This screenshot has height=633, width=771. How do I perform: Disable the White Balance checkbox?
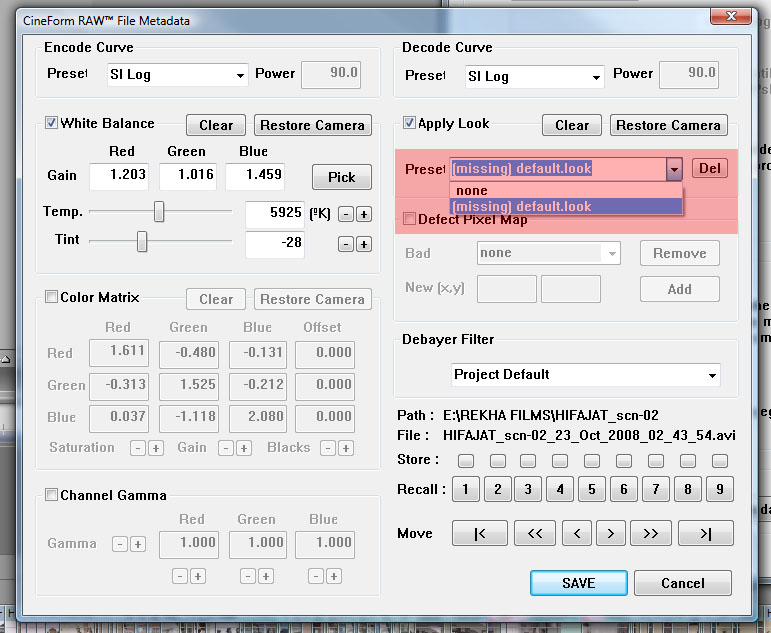[52, 124]
